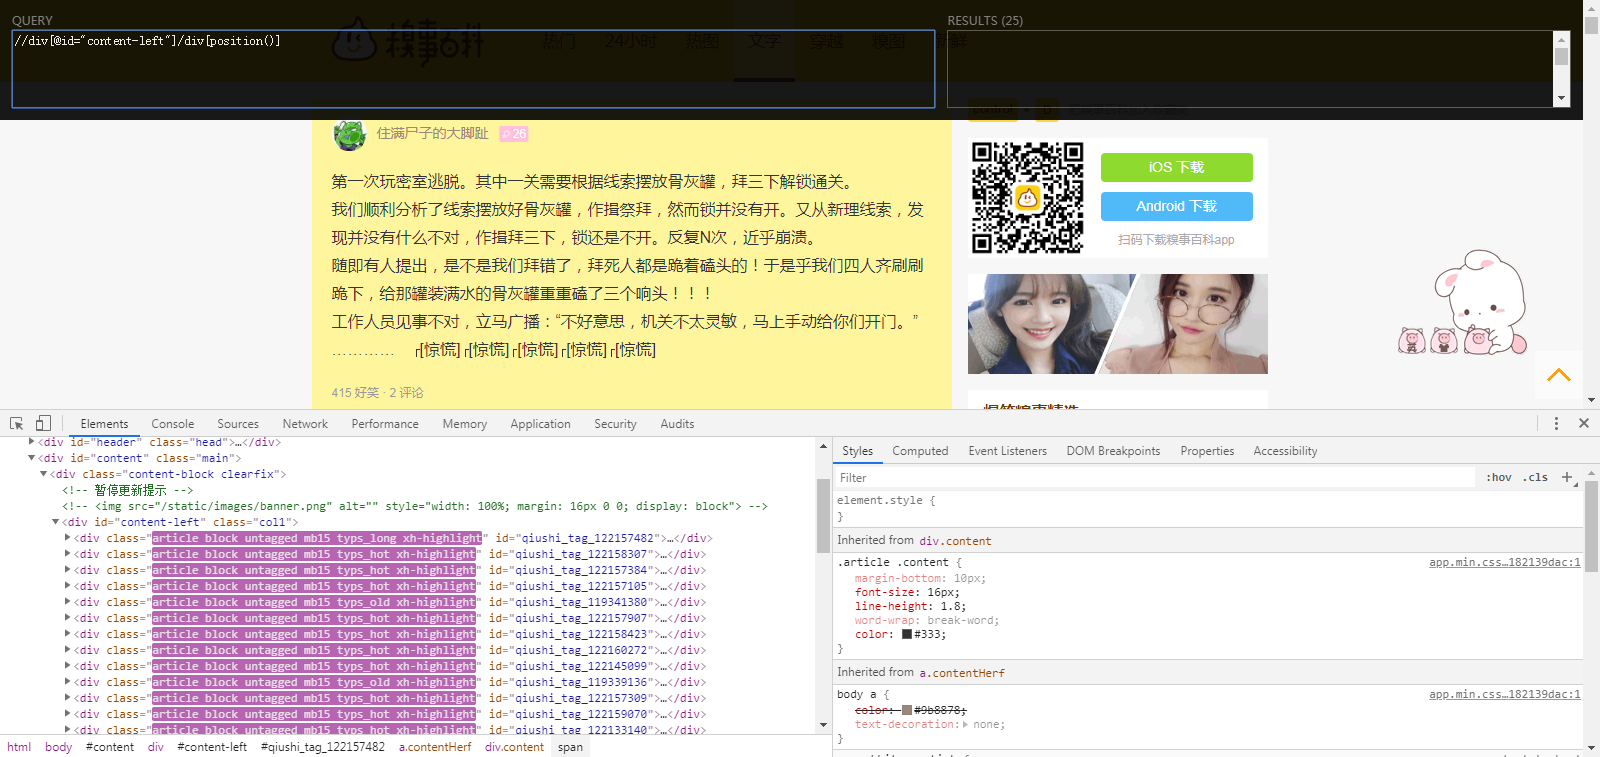The width and height of the screenshot is (1600, 757).
Task: Toggle the :hov element state button
Action: point(1498,477)
